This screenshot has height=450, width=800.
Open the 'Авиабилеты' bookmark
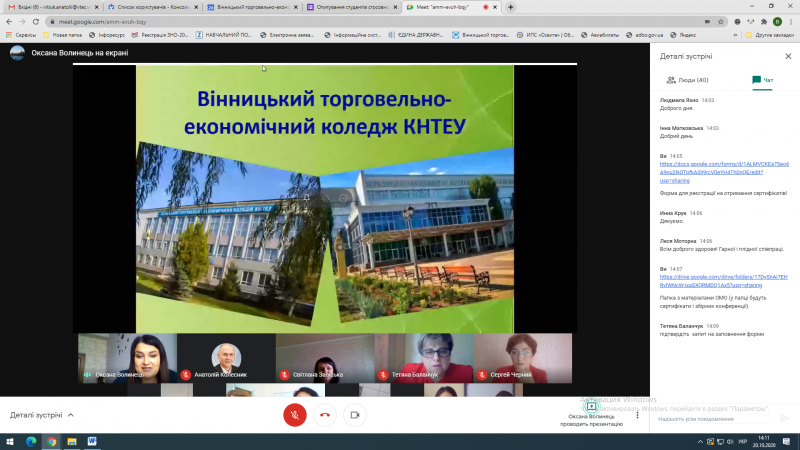[600, 35]
